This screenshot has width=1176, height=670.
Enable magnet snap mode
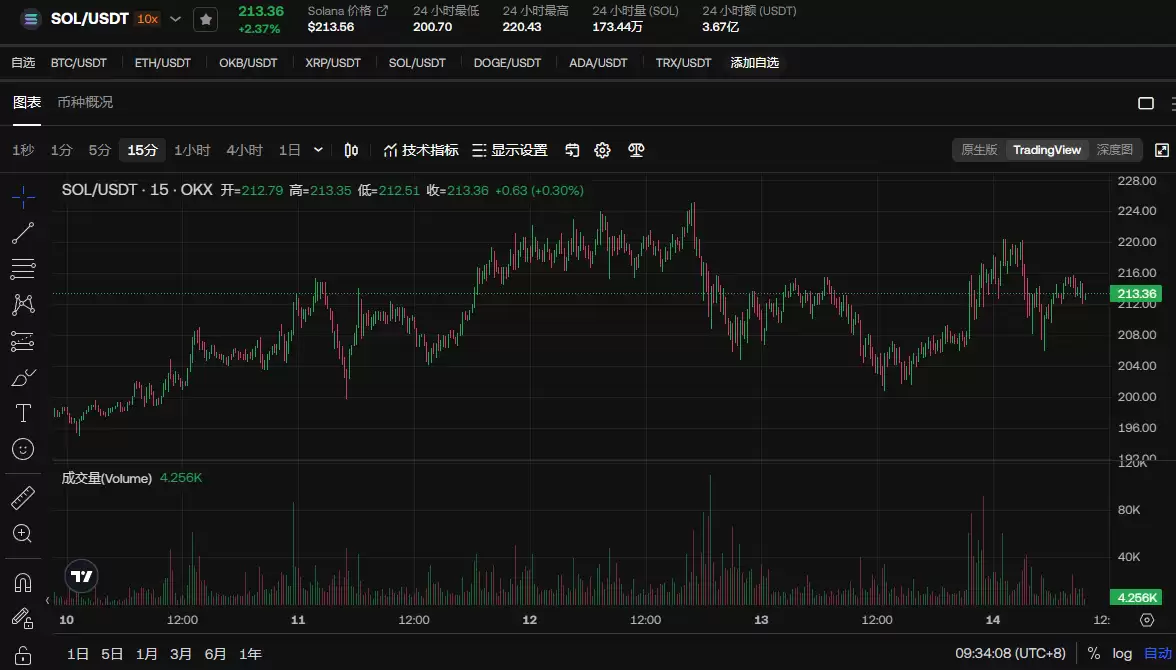22,582
